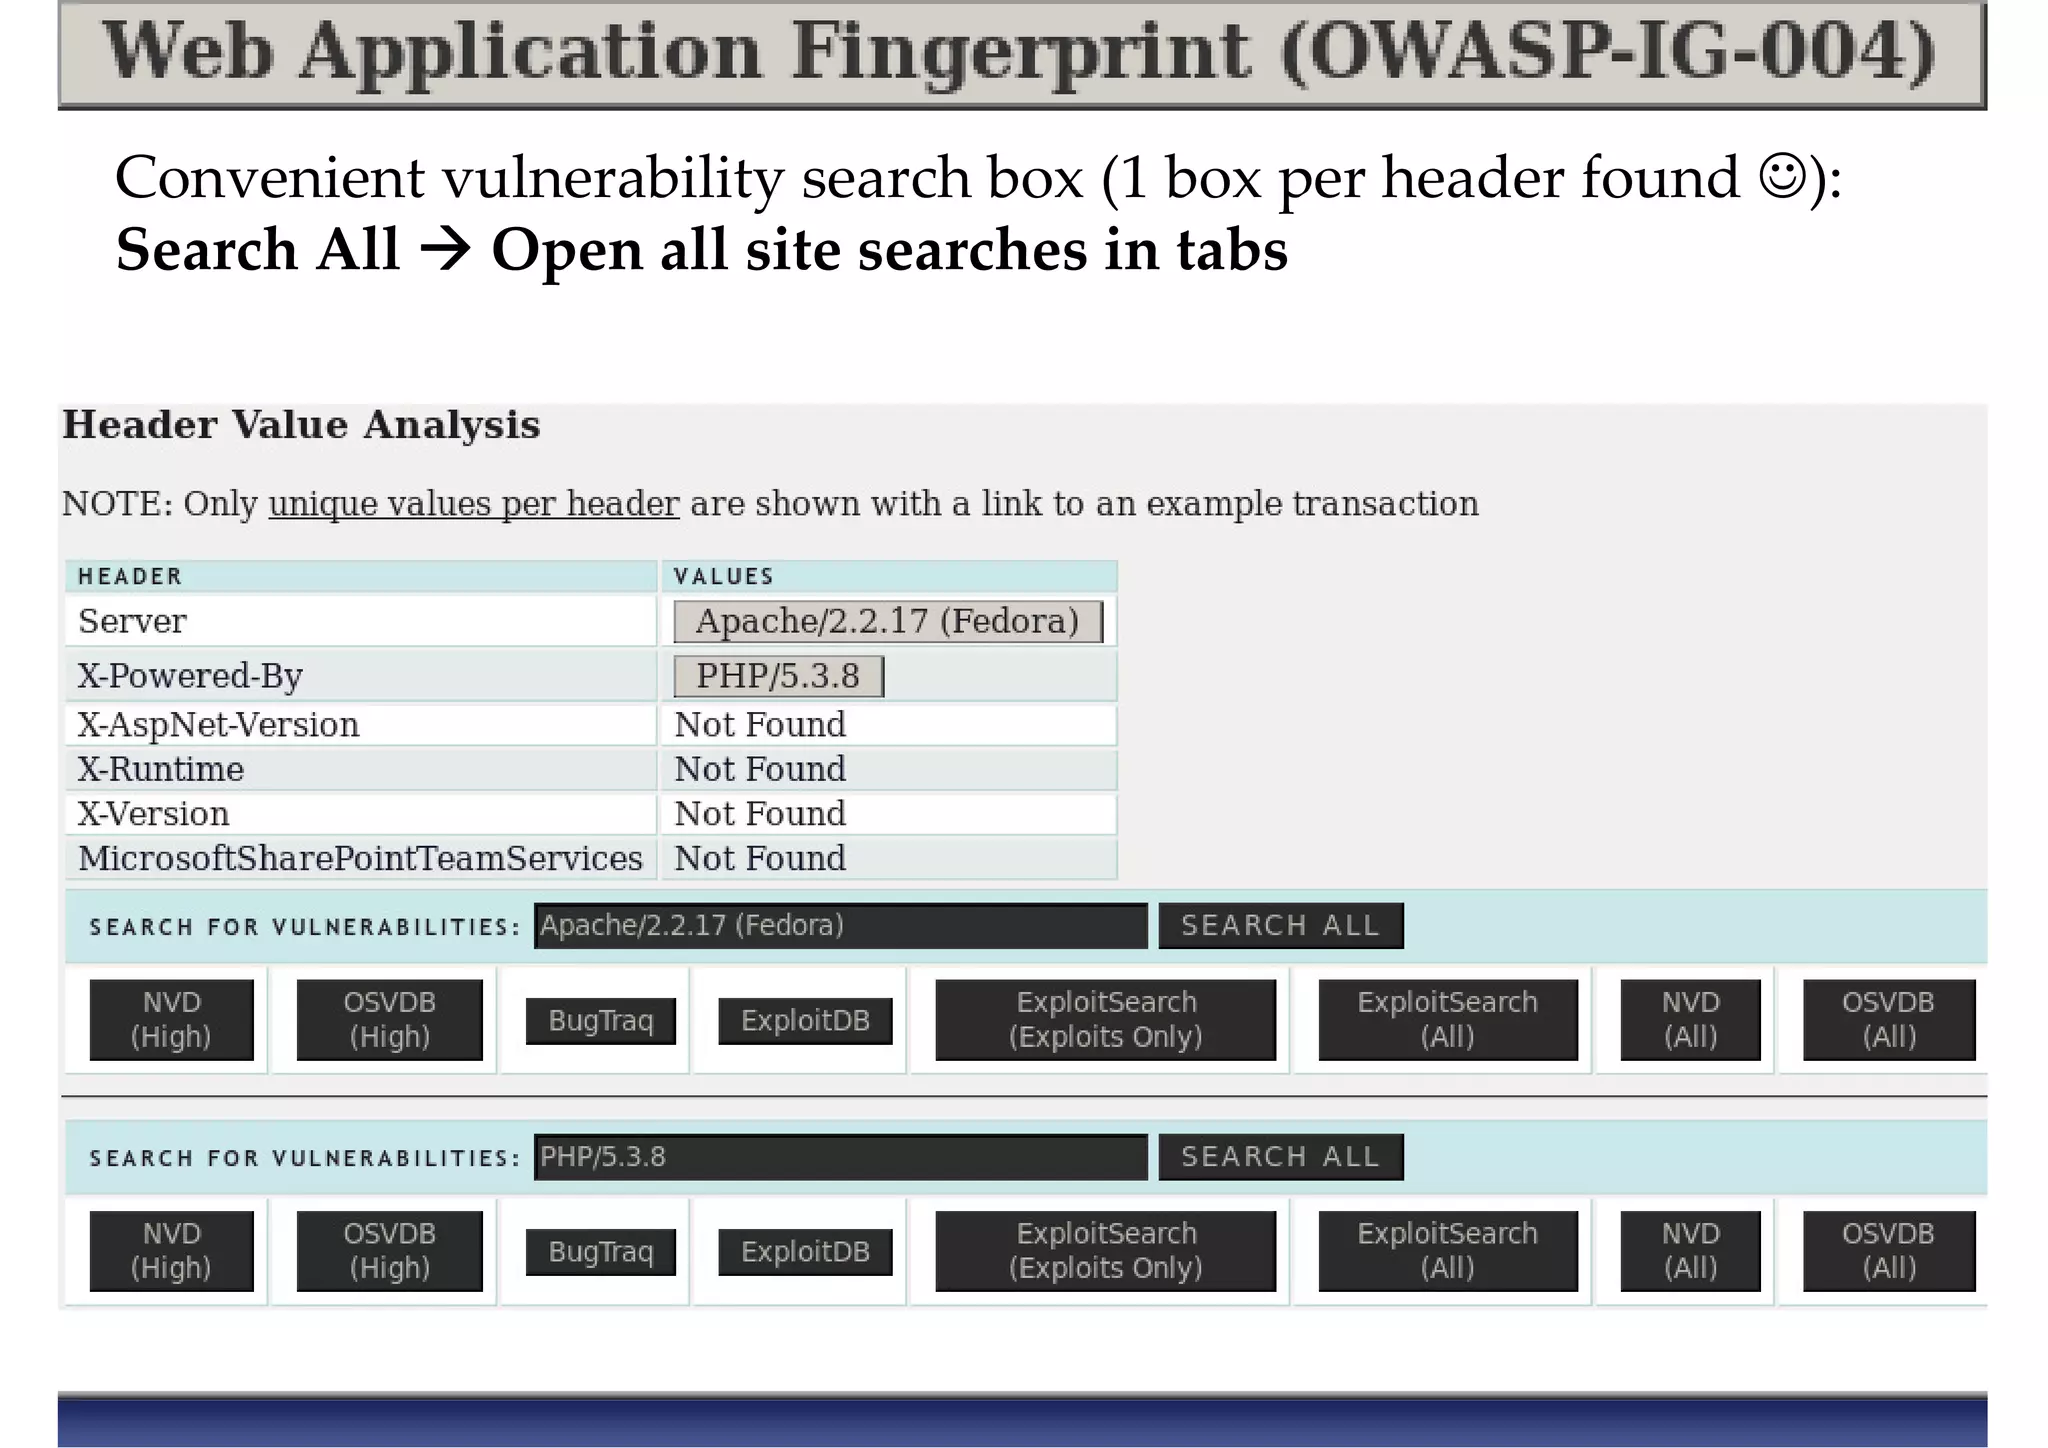The height and width of the screenshot is (1448, 2048).
Task: Click Search All for Apache/2.2.17
Action: 1281,925
